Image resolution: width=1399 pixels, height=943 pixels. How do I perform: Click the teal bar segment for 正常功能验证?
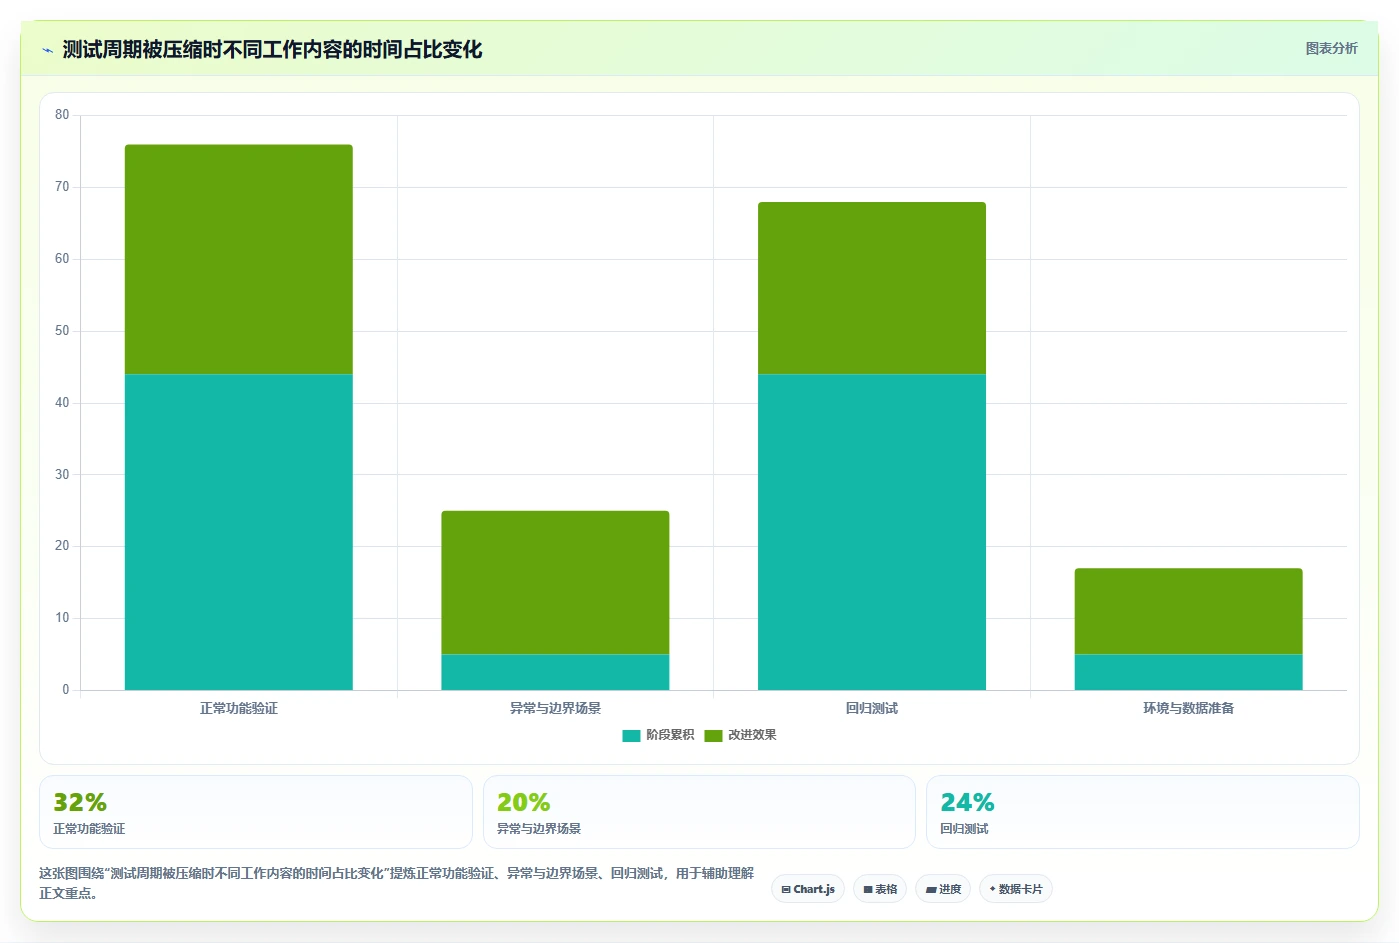(238, 532)
